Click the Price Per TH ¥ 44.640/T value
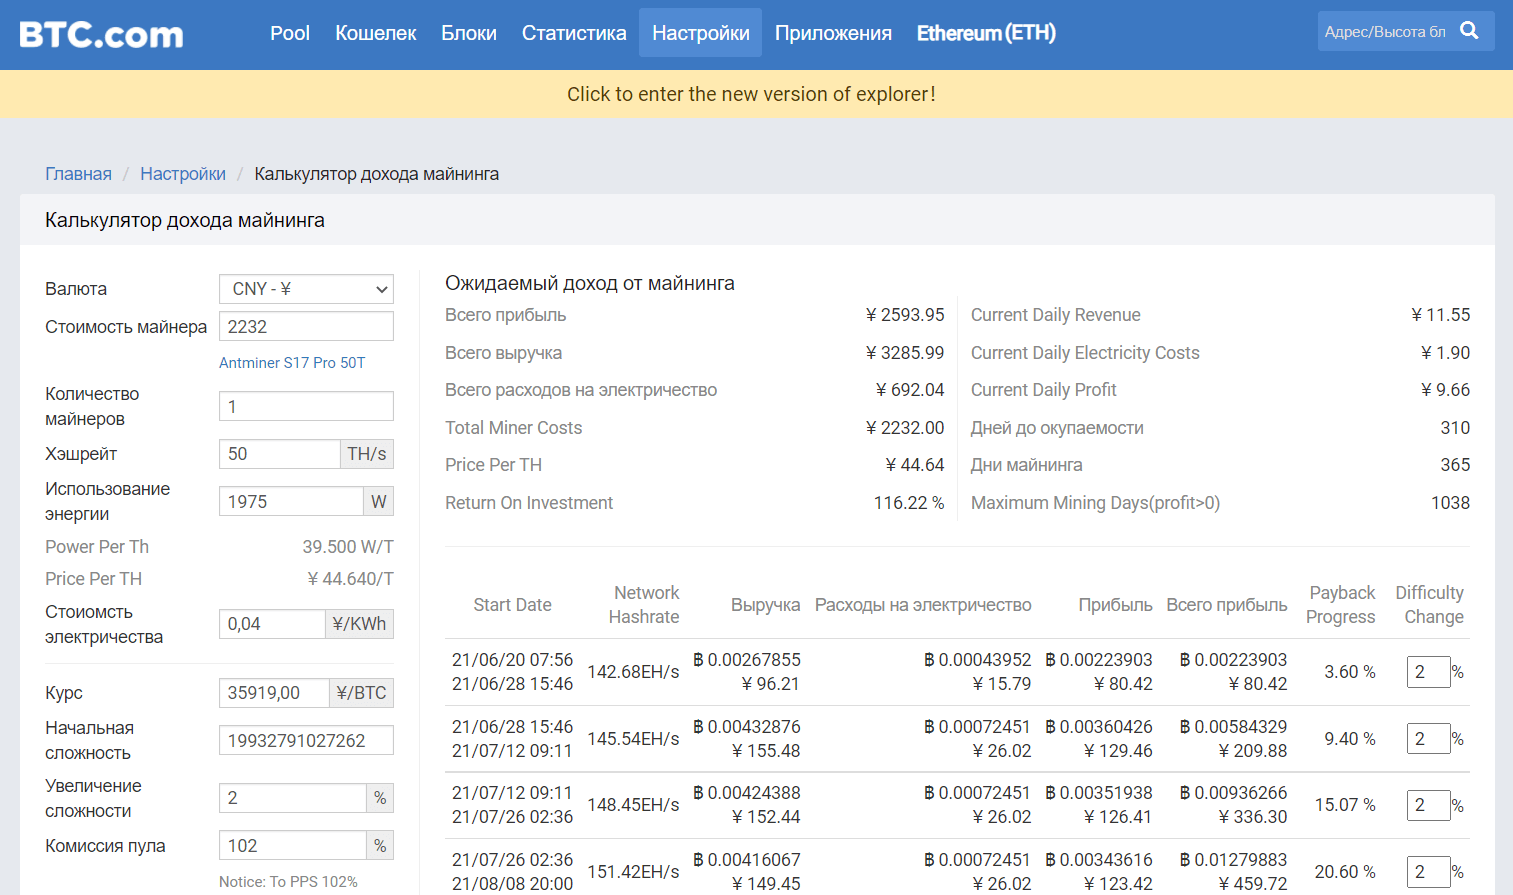The width and height of the screenshot is (1513, 895). (350, 579)
